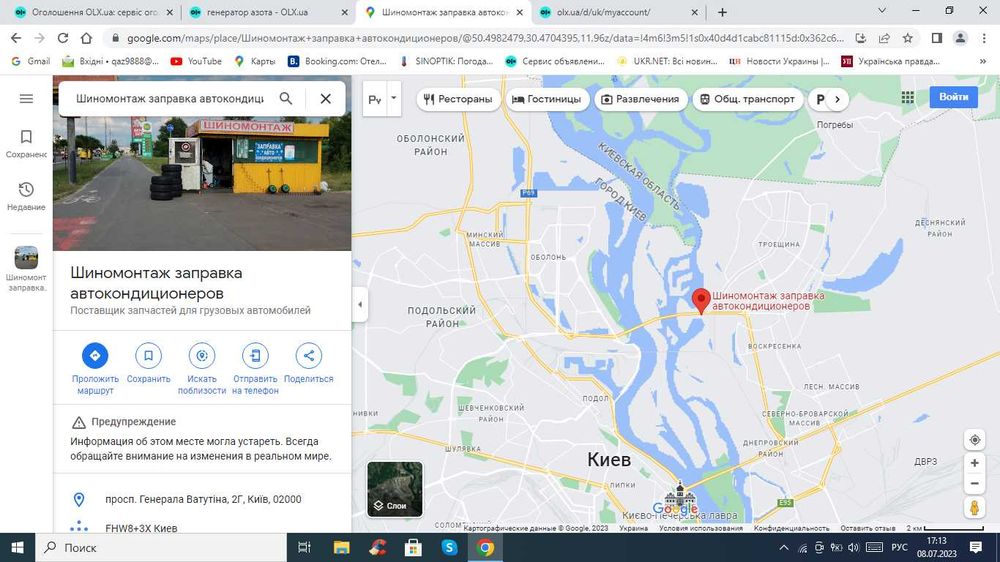Open the Chrome profile icon
This screenshot has height=562, width=1000.
point(960,38)
